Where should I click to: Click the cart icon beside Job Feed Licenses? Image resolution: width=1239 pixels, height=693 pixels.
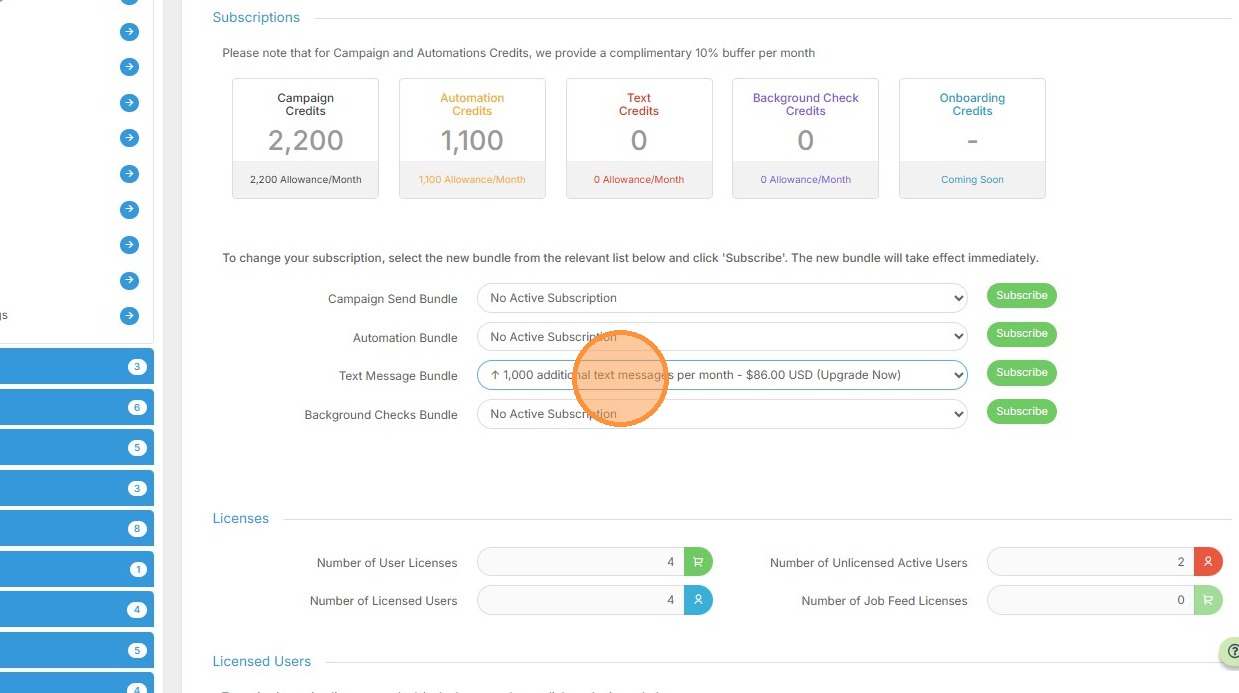pos(1208,600)
